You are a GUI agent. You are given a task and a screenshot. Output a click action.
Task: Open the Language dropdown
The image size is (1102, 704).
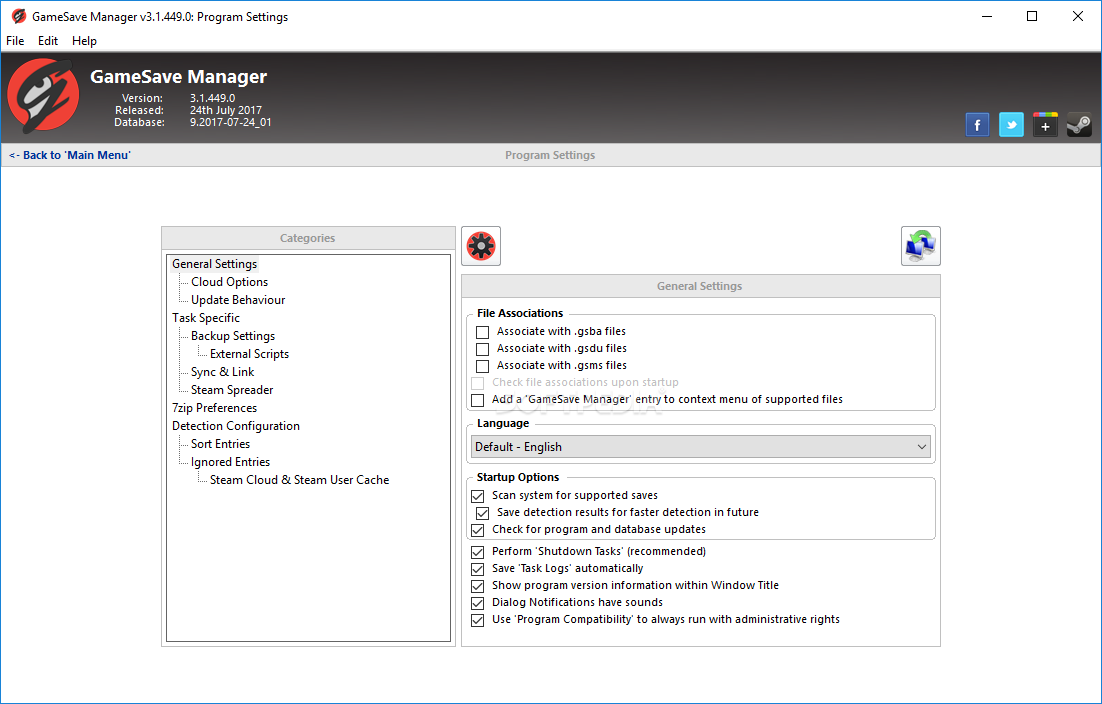[701, 447]
